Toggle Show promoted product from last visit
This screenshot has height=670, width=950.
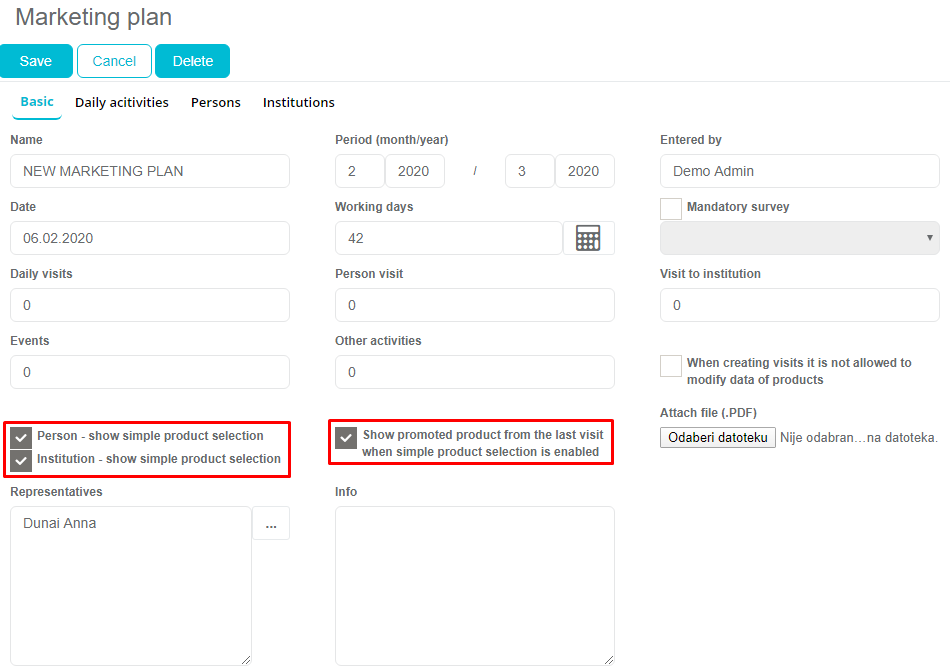tap(346, 438)
